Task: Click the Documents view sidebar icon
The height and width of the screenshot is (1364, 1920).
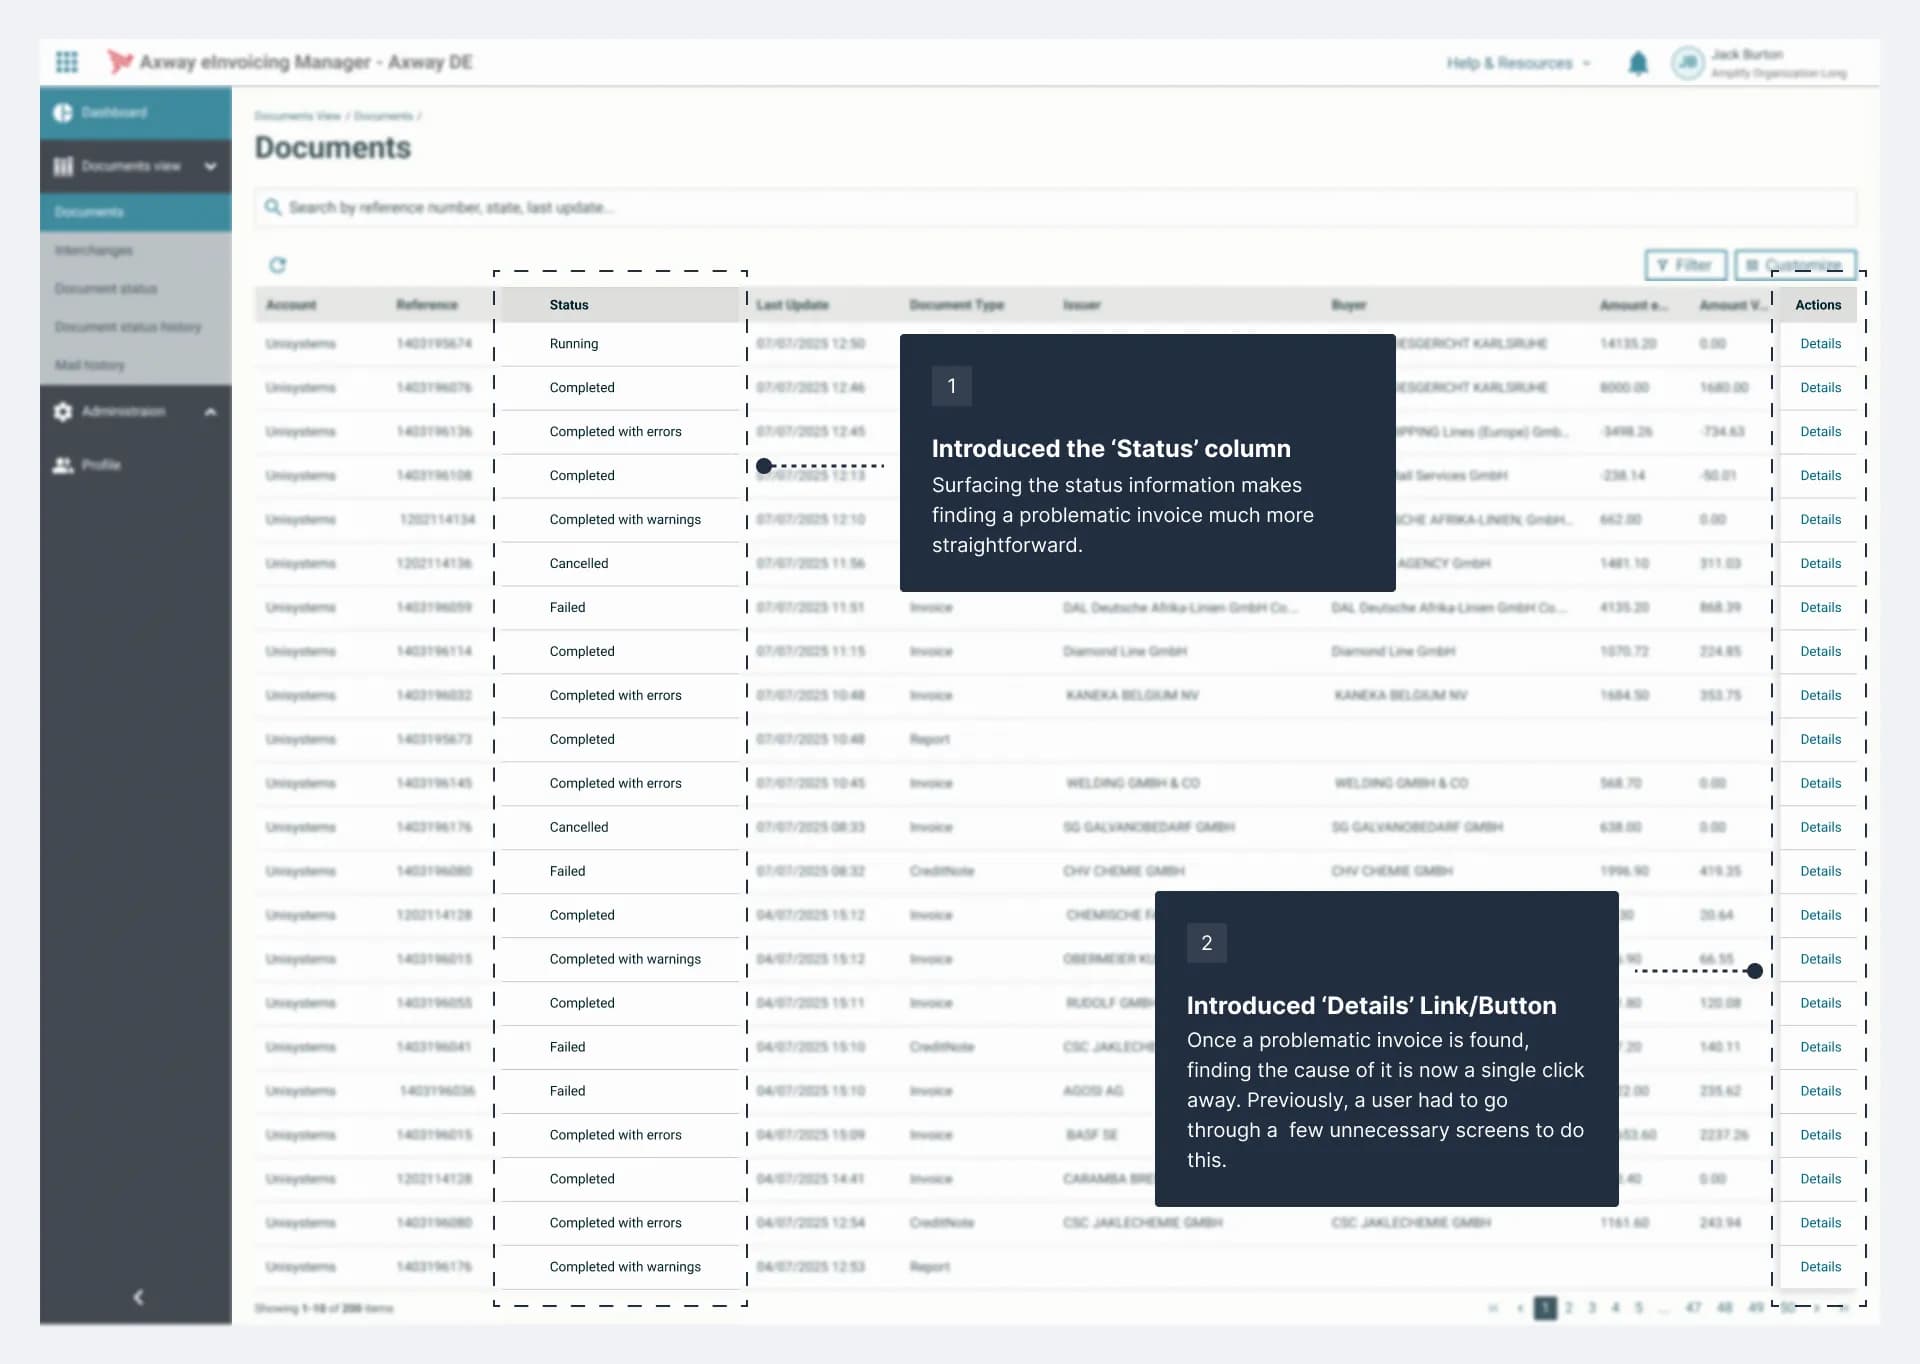Action: (63, 166)
